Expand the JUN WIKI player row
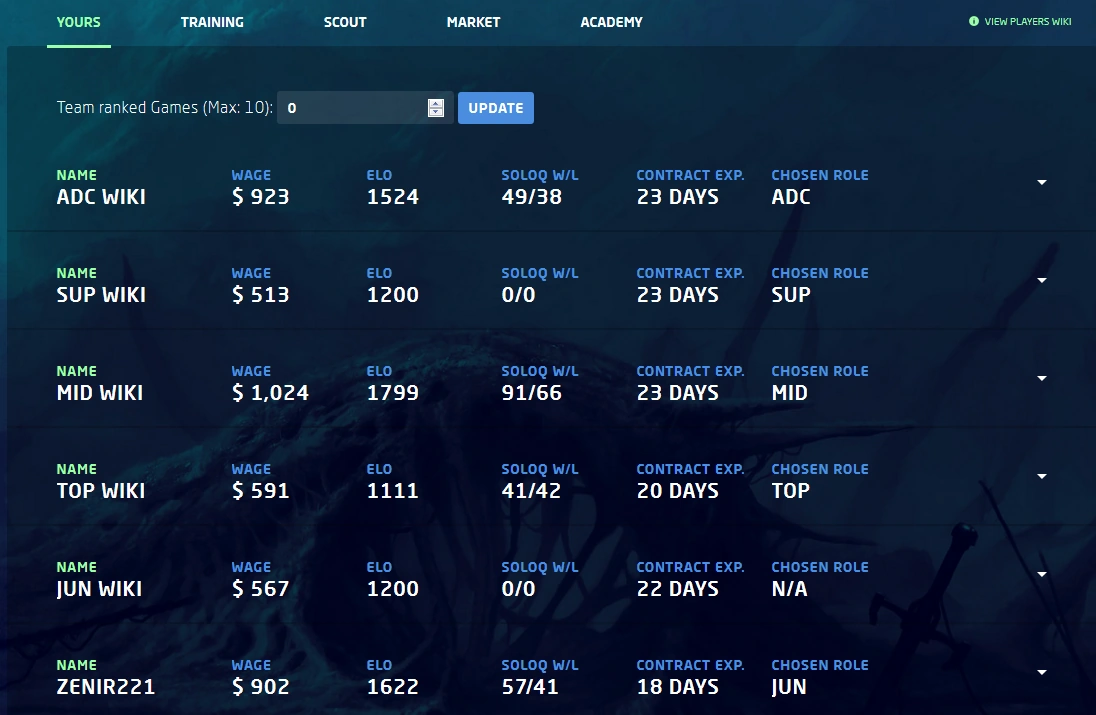 click(x=1041, y=575)
